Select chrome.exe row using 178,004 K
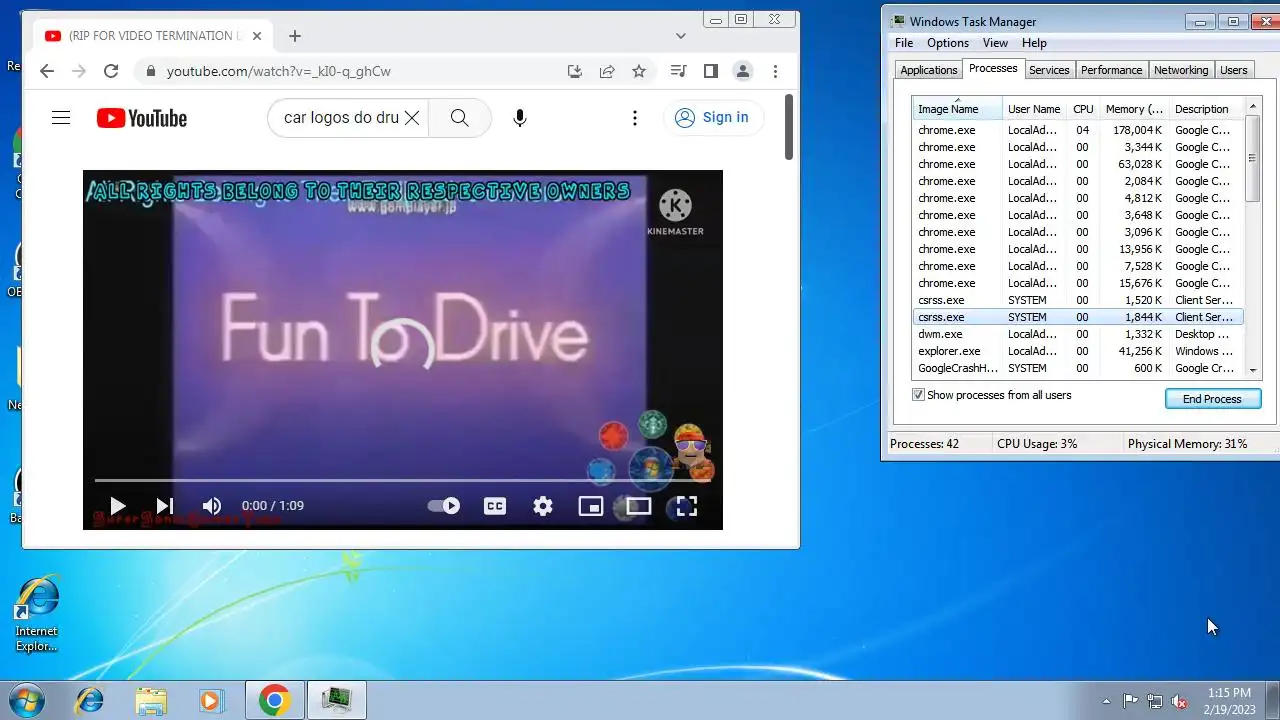Screen dimensions: 1280x720 coord(1078,130)
